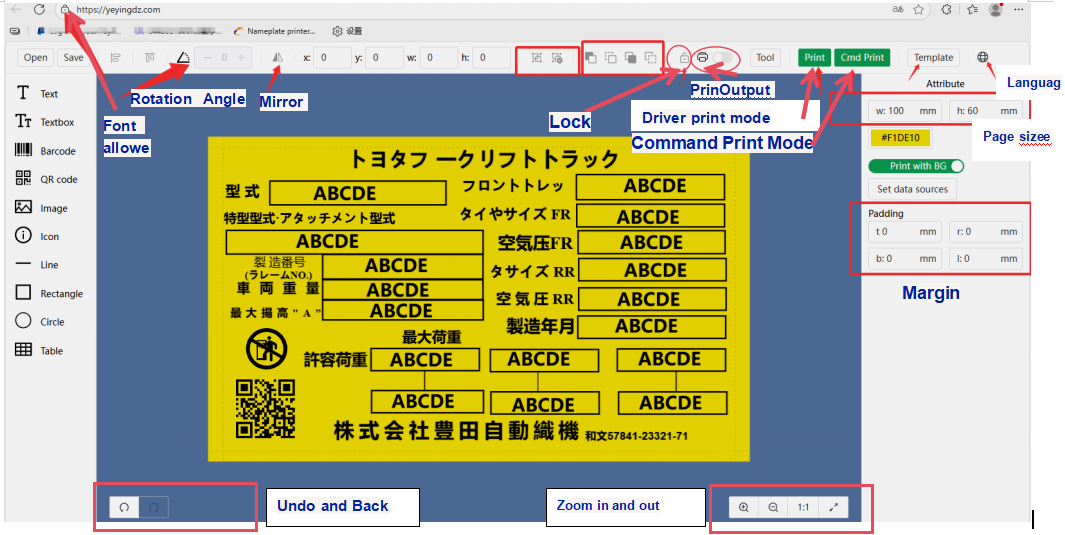Click the zoom in magnifier button

tap(743, 507)
